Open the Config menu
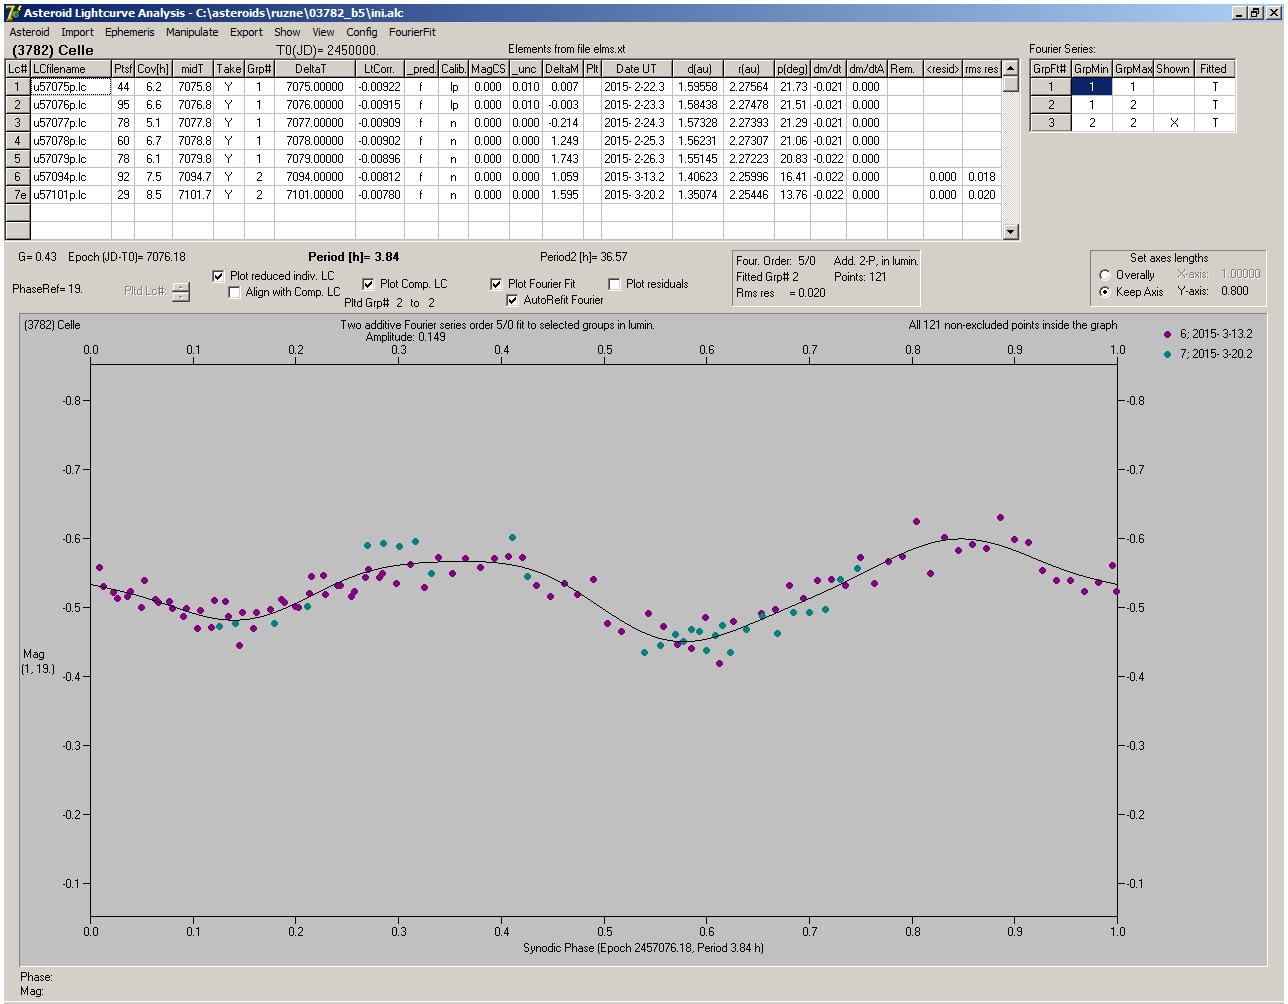 pyautogui.click(x=362, y=32)
